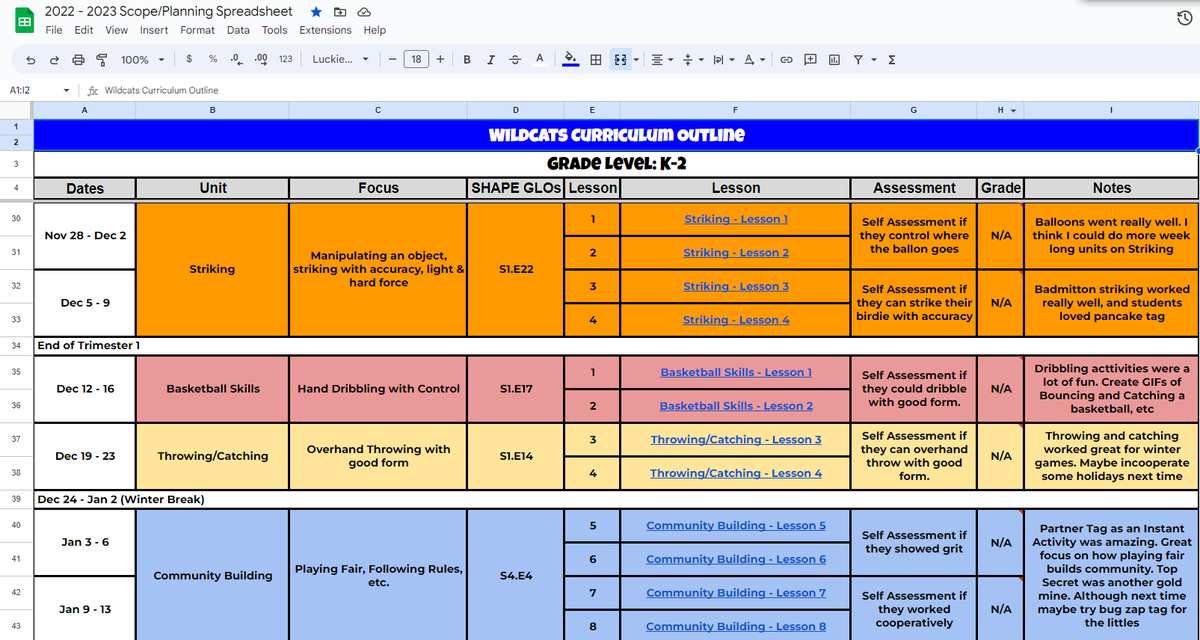Toggle Strikethrough formatting
This screenshot has width=1200, height=640.
(x=515, y=59)
